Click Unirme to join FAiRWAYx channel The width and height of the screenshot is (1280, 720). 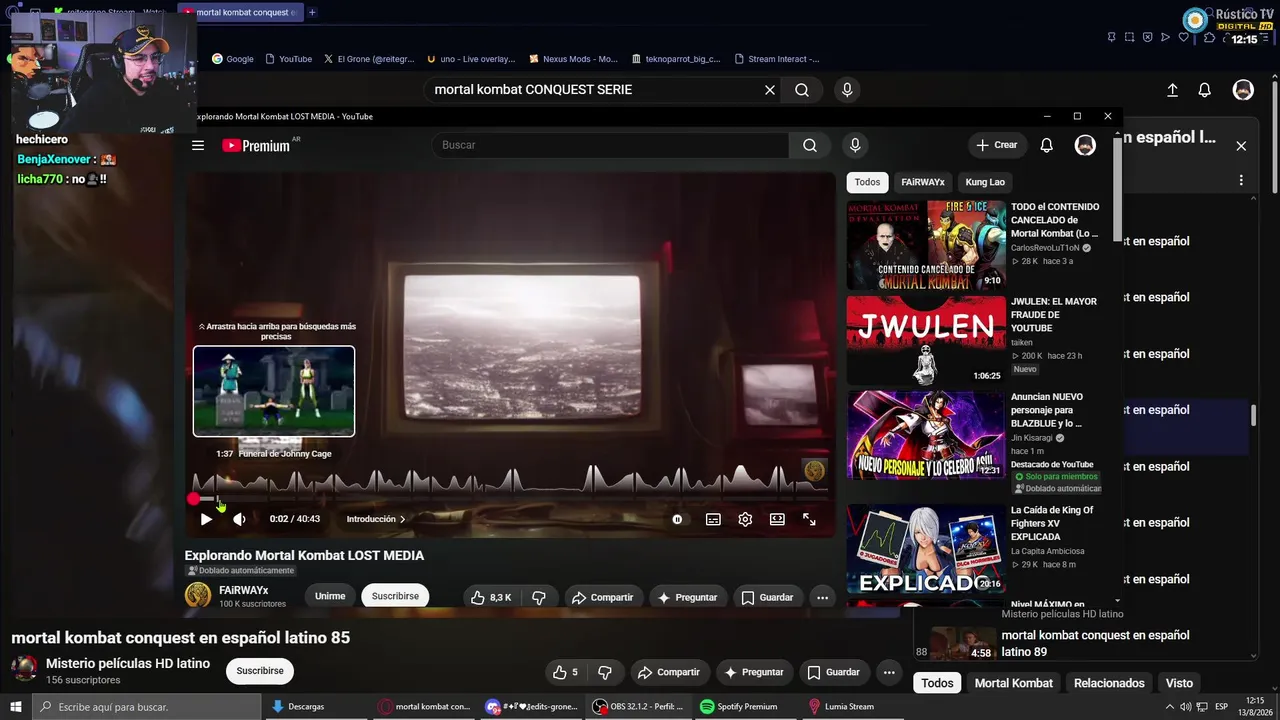click(x=330, y=596)
